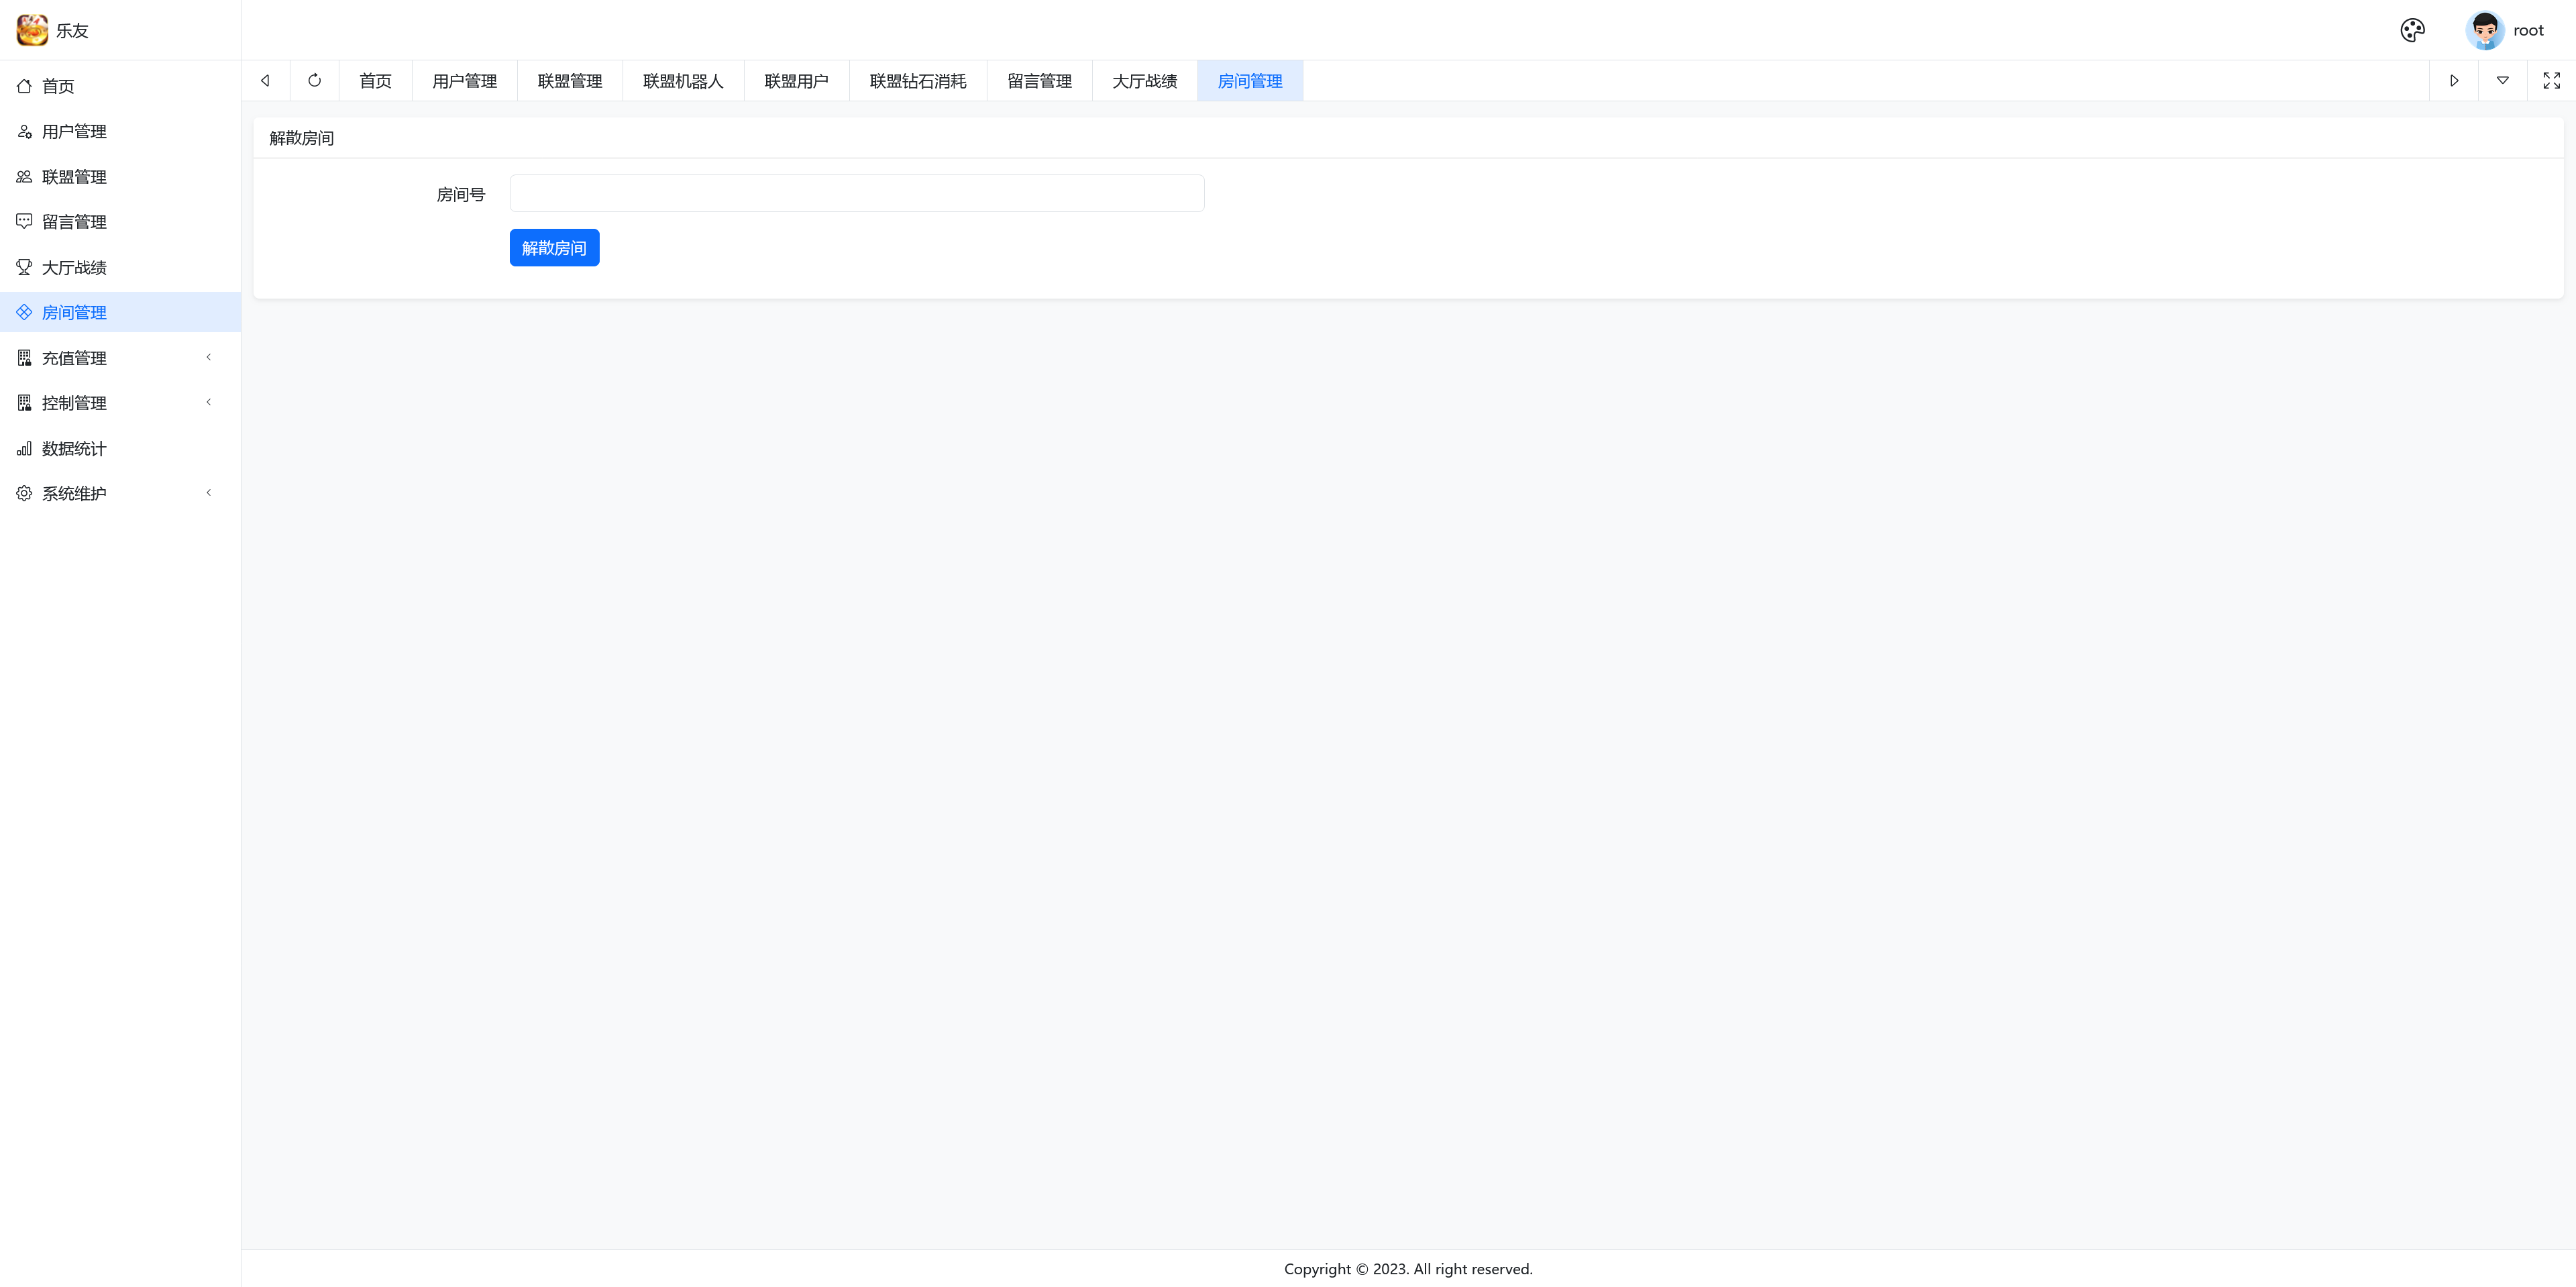Screen dimensions: 2576x1287
Task: Open 大厅战绩 trophy sidebar item
Action: click(x=74, y=267)
